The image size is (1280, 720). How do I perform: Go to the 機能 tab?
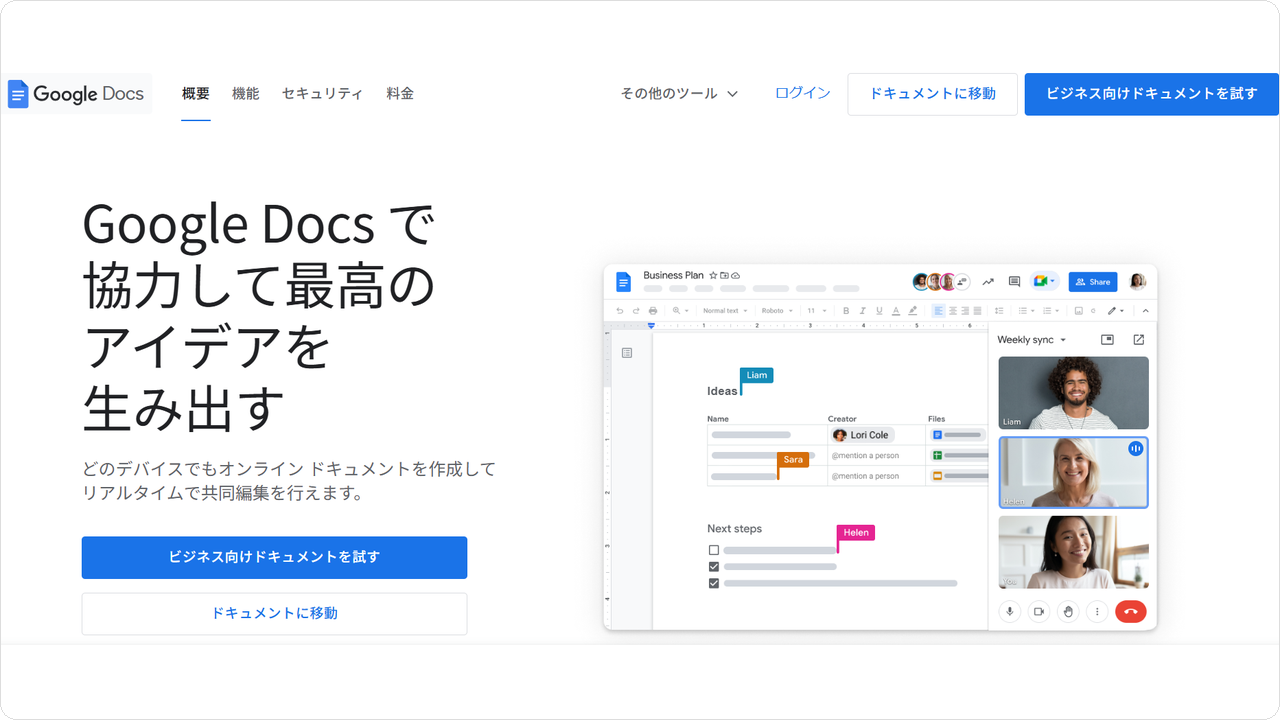click(x=245, y=94)
